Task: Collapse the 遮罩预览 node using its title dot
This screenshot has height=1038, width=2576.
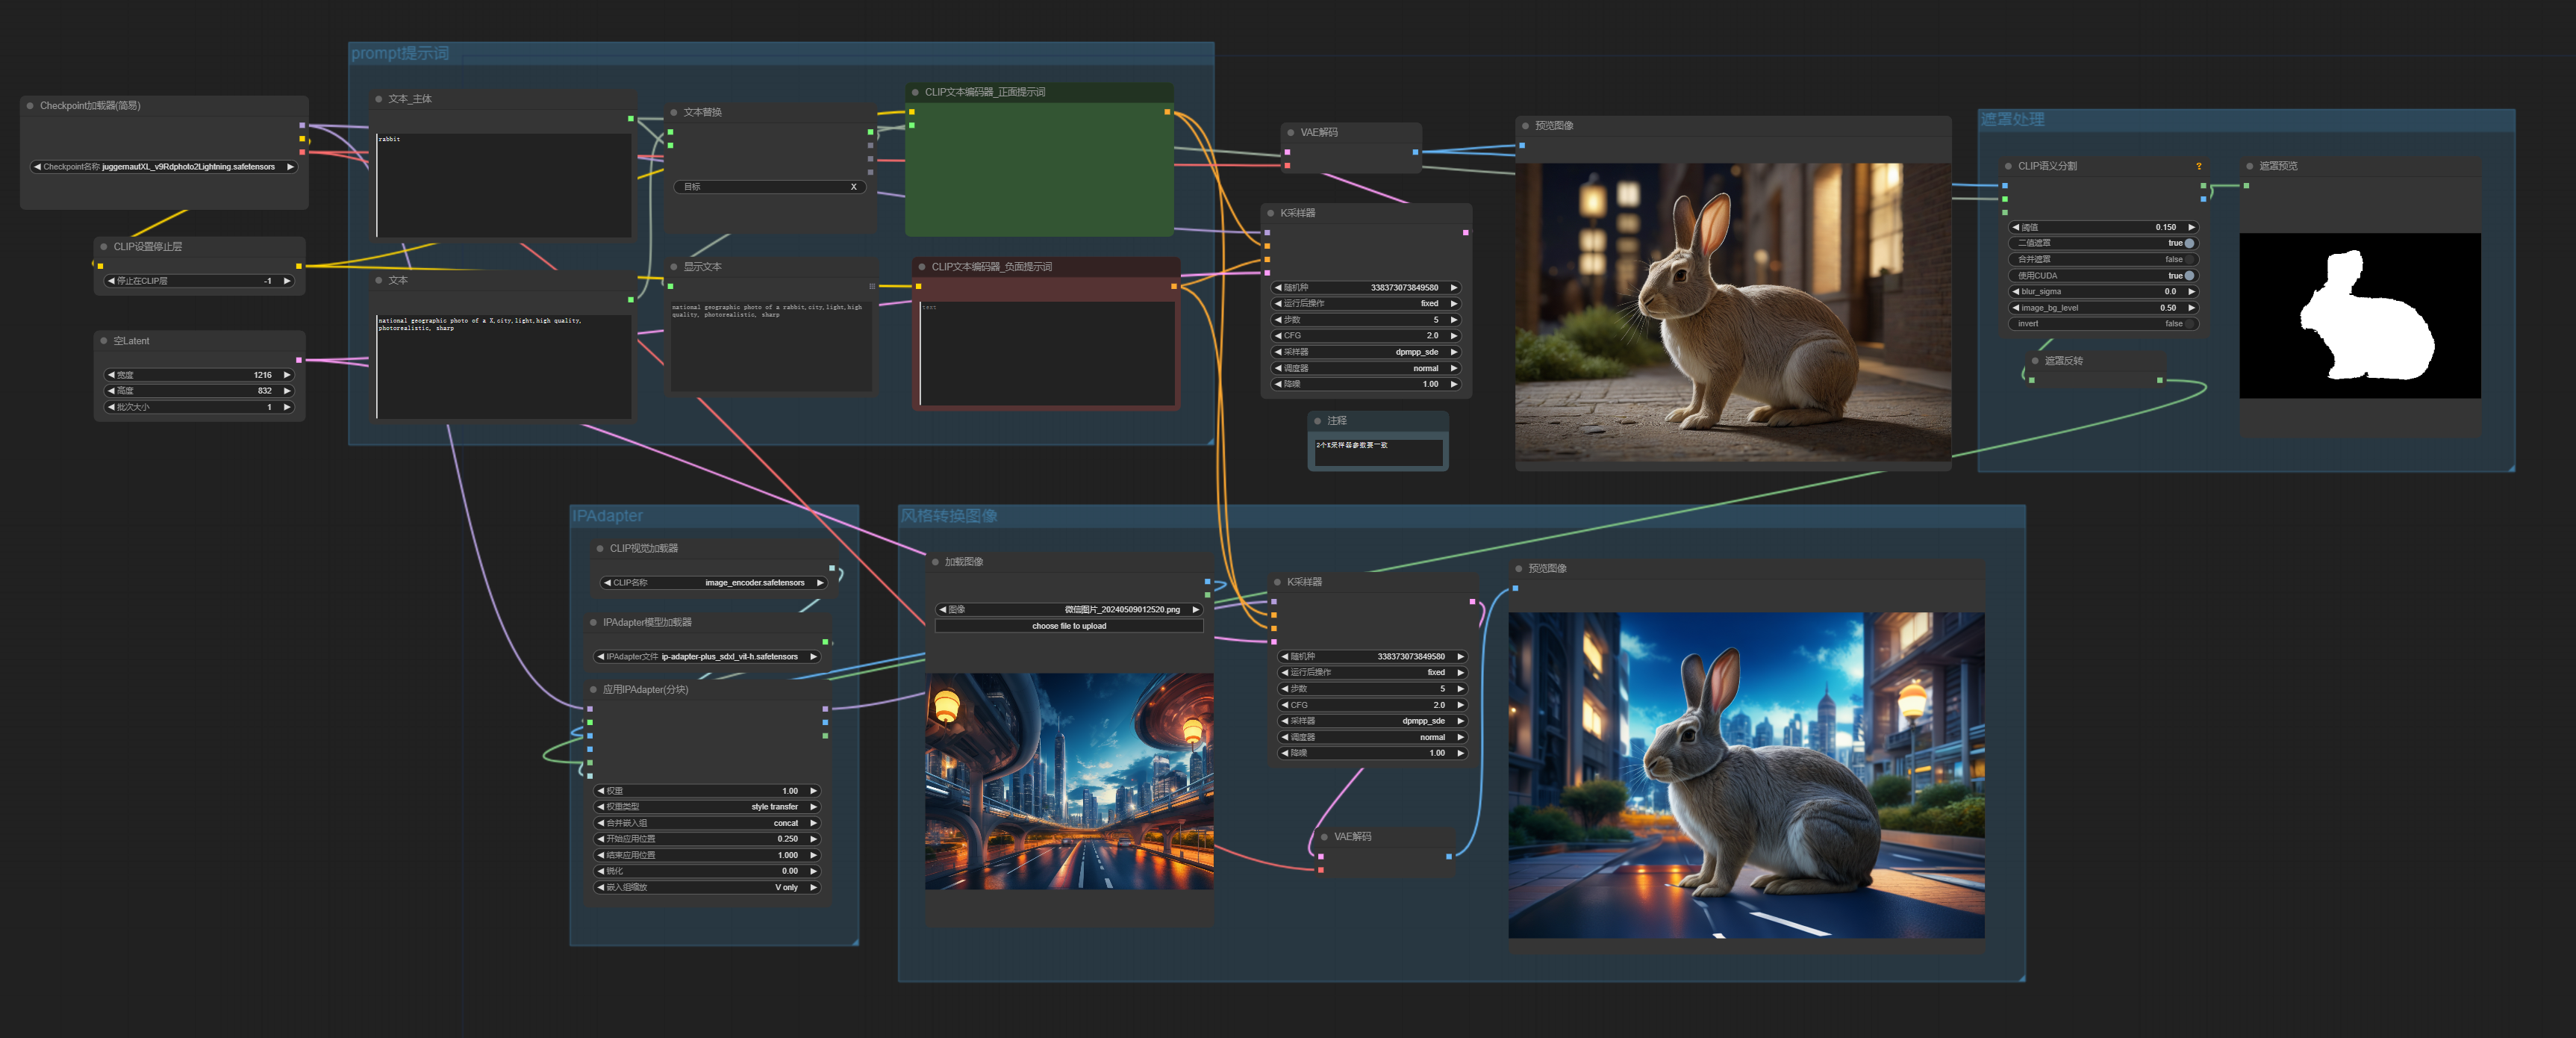Action: [x=2249, y=166]
